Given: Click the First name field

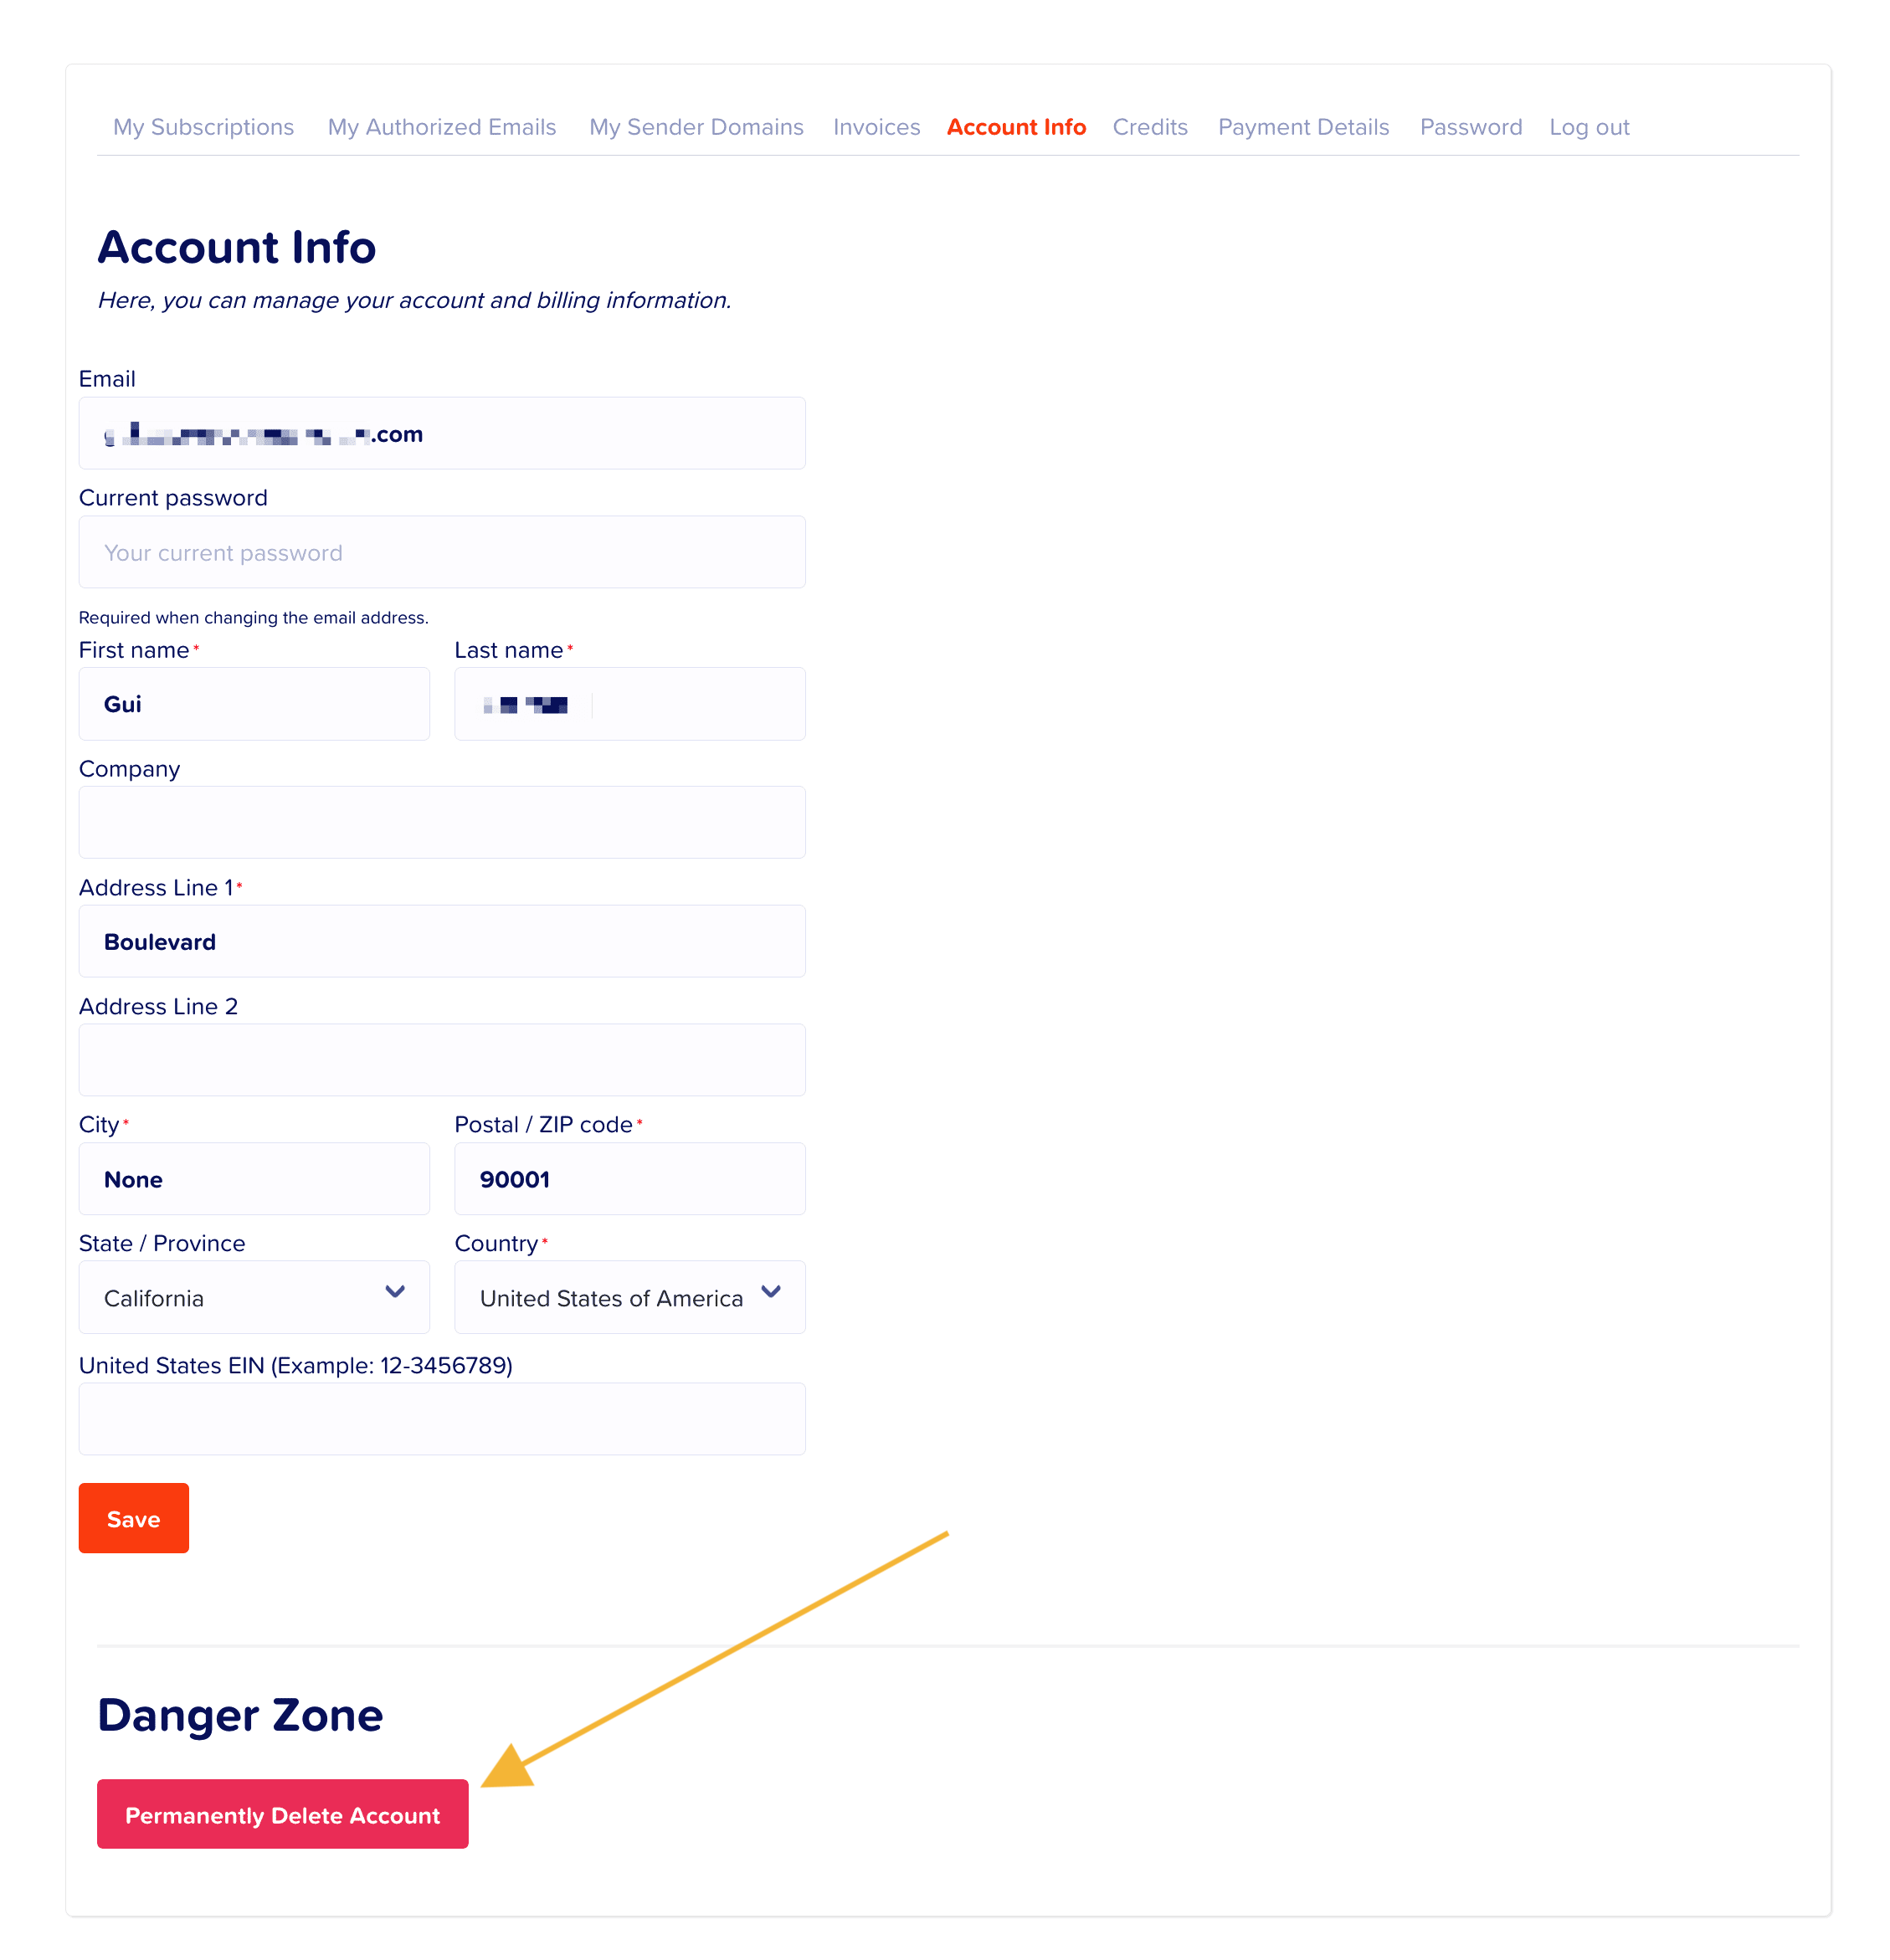Looking at the screenshot, I should (x=254, y=704).
